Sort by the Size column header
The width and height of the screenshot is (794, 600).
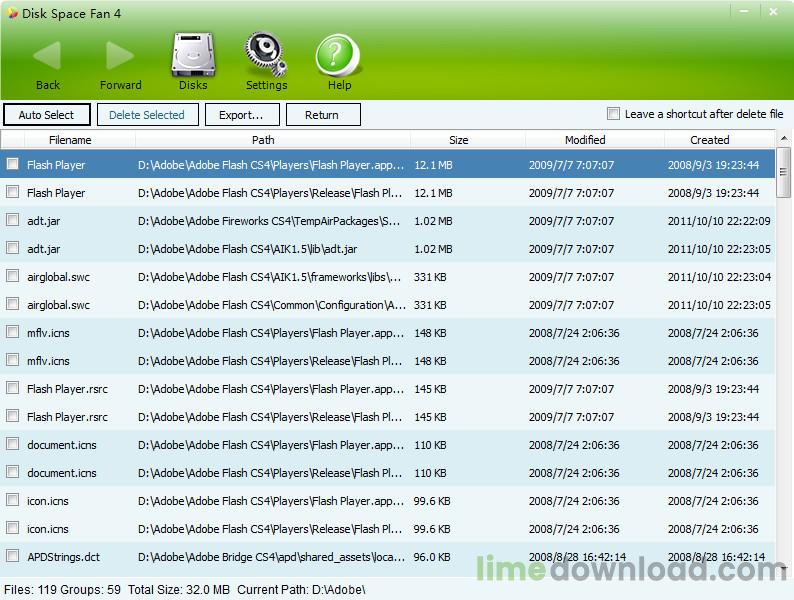tap(459, 140)
